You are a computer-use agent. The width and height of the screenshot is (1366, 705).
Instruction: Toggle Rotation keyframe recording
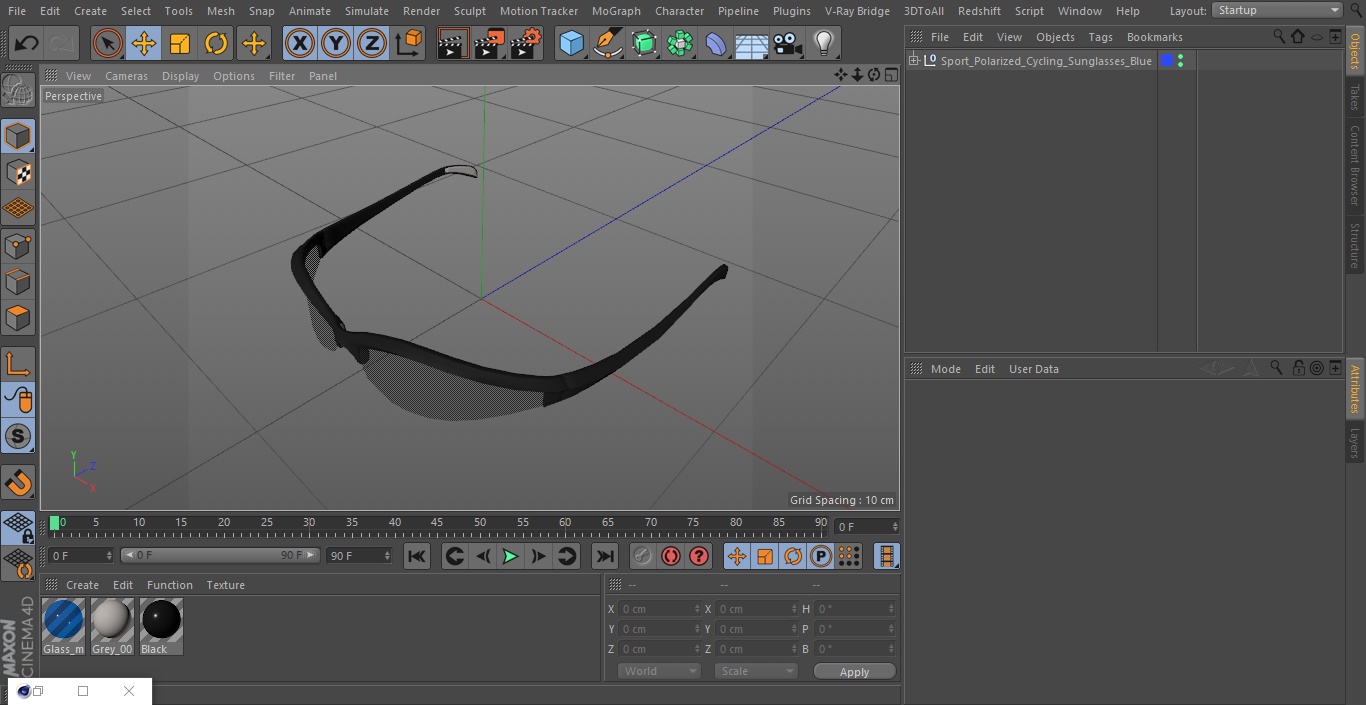(793, 556)
